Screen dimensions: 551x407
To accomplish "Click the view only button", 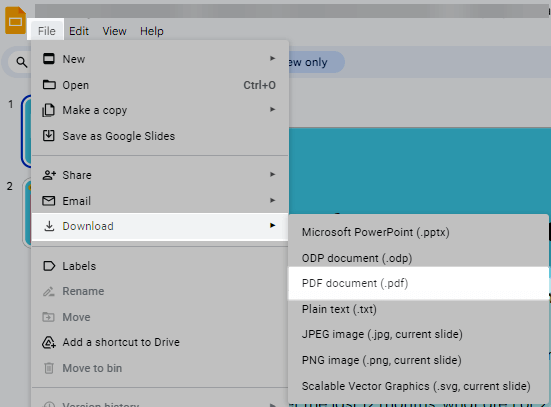I will [316, 62].
